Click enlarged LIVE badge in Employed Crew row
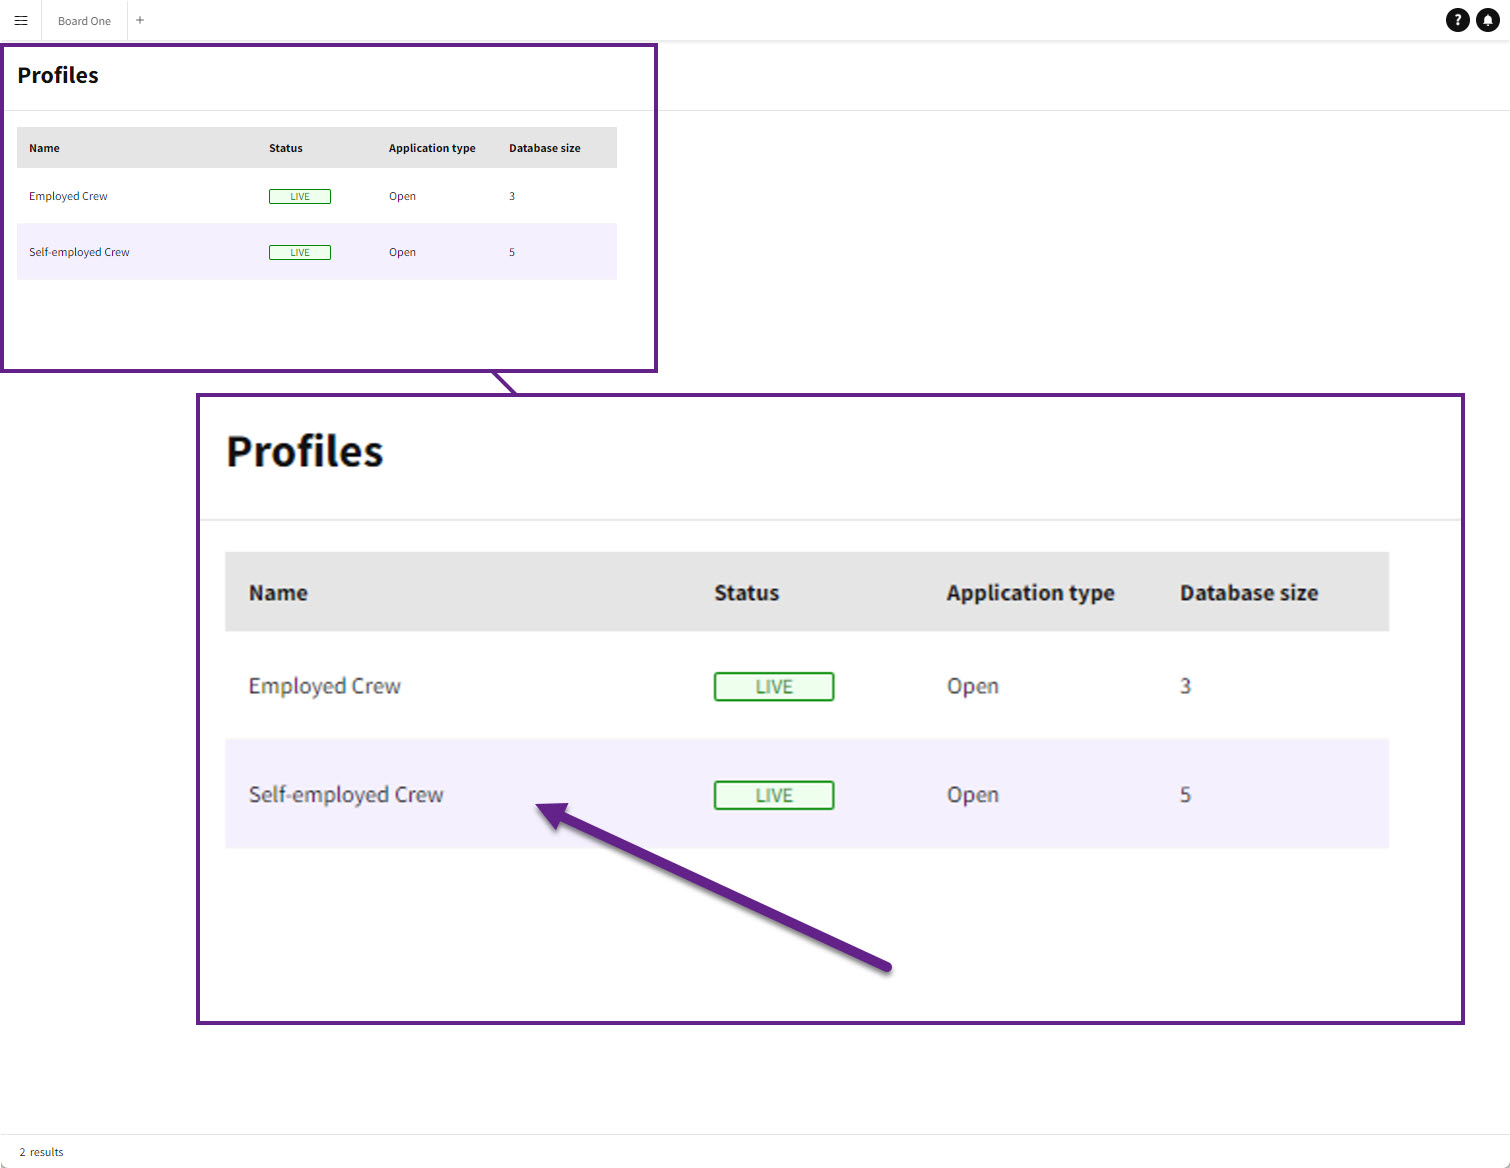Screen dimensions: 1510x1168 point(774,687)
